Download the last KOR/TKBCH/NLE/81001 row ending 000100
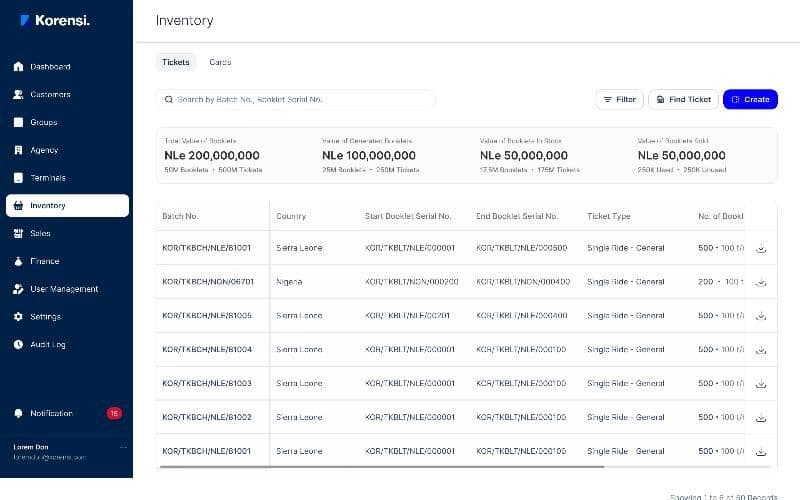The image size is (800, 500). [761, 452]
